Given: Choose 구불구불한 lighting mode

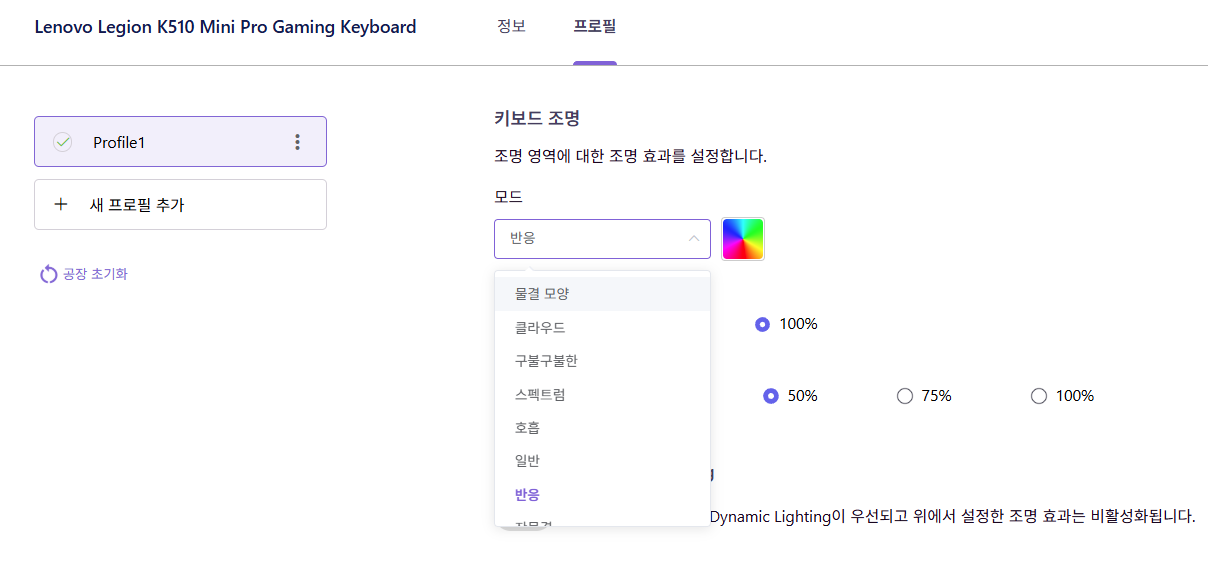Looking at the screenshot, I should click(x=602, y=361).
